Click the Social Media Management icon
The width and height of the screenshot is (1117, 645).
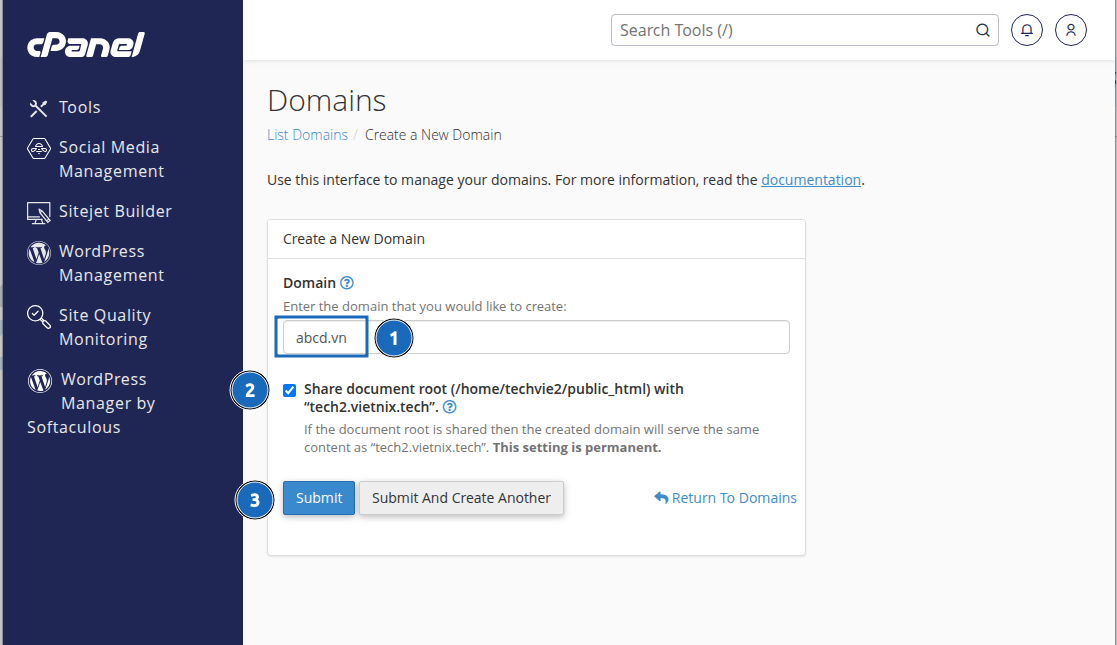click(x=39, y=149)
